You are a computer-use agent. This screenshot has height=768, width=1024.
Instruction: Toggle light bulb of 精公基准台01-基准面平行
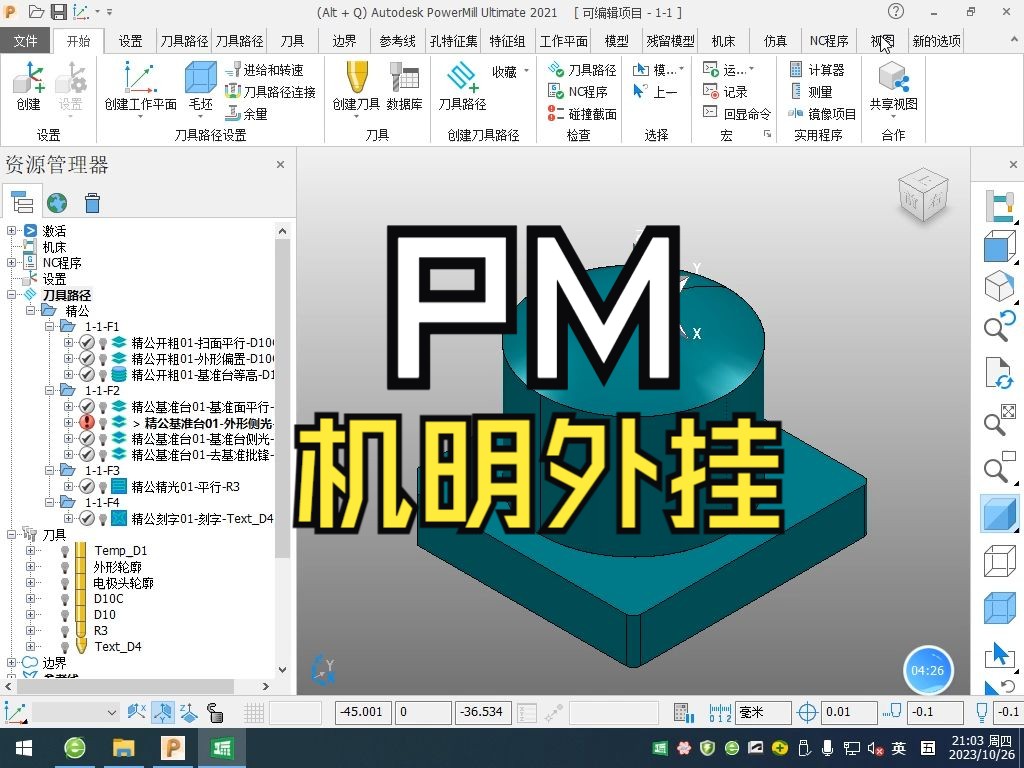[x=103, y=407]
